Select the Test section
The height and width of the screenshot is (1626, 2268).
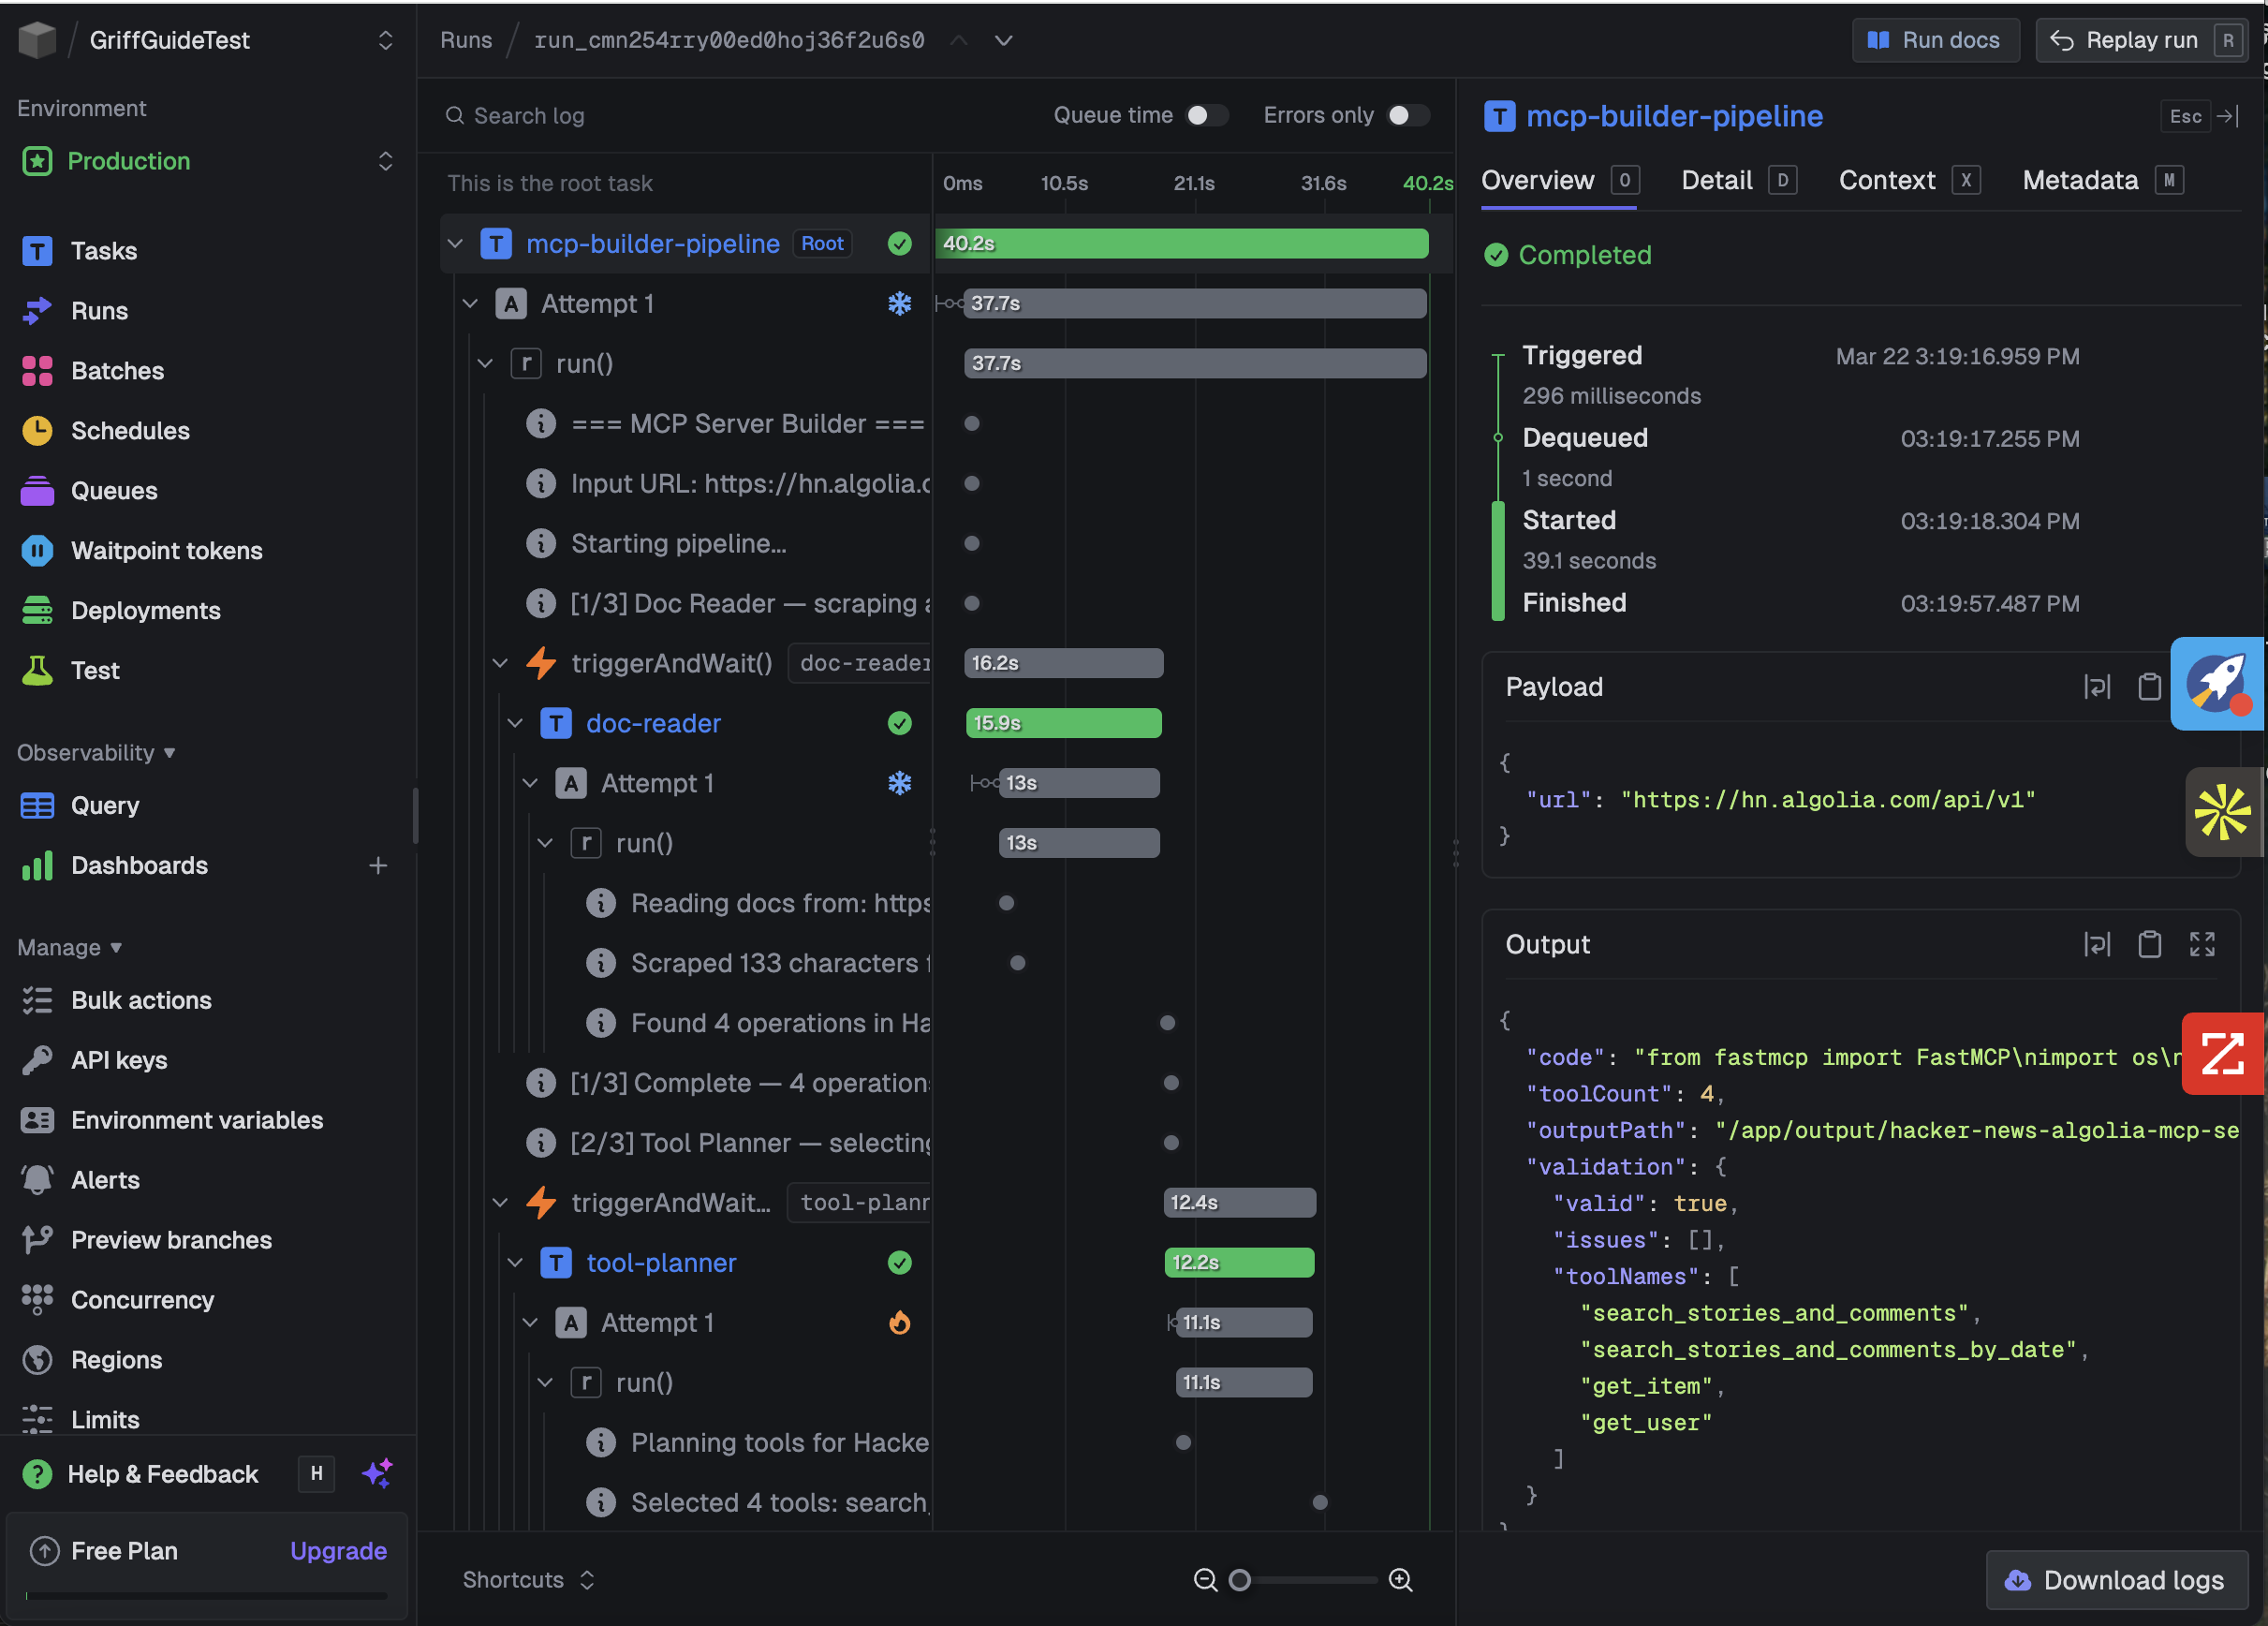(x=94, y=670)
